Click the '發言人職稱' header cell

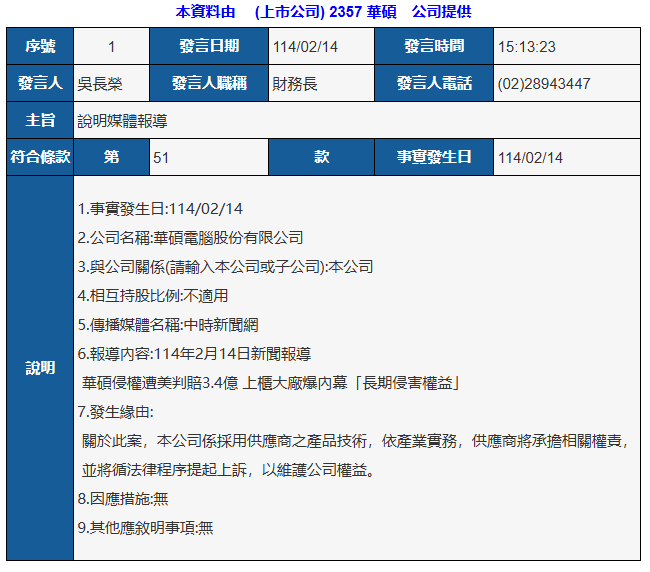[209, 83]
